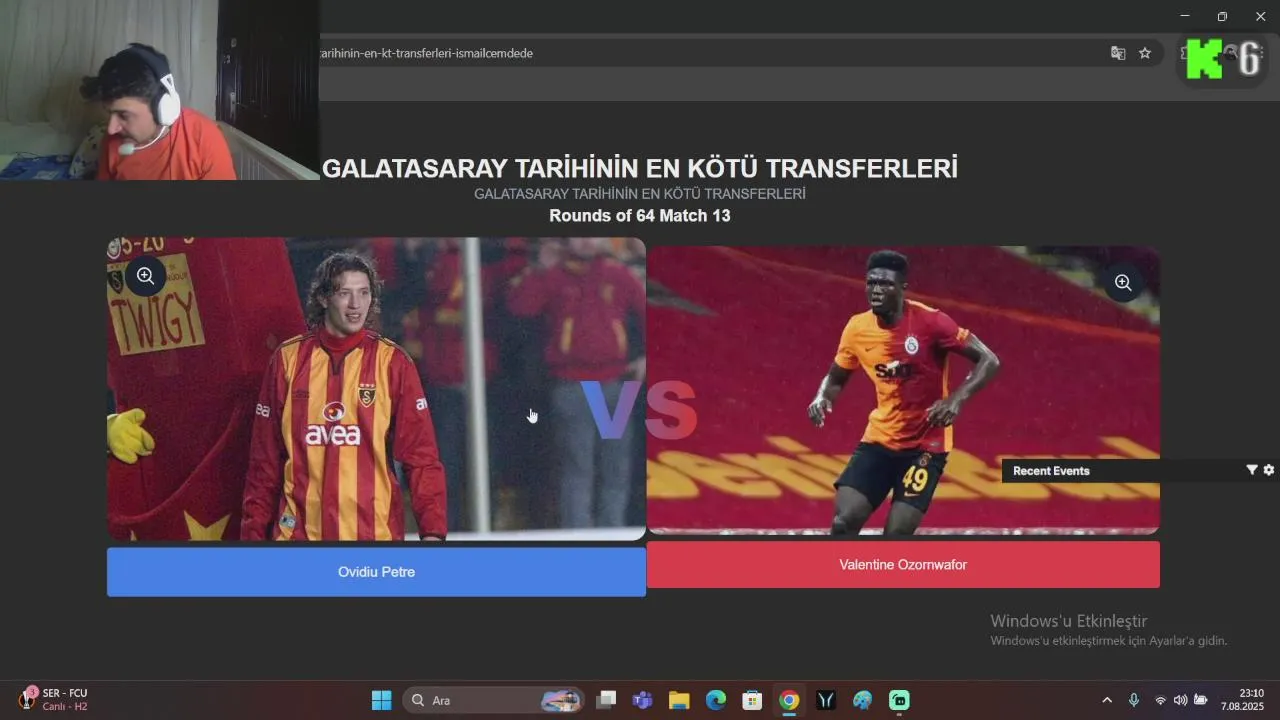Zoom into Valentine Ozornwafor photo magnifier icon

pos(1123,283)
